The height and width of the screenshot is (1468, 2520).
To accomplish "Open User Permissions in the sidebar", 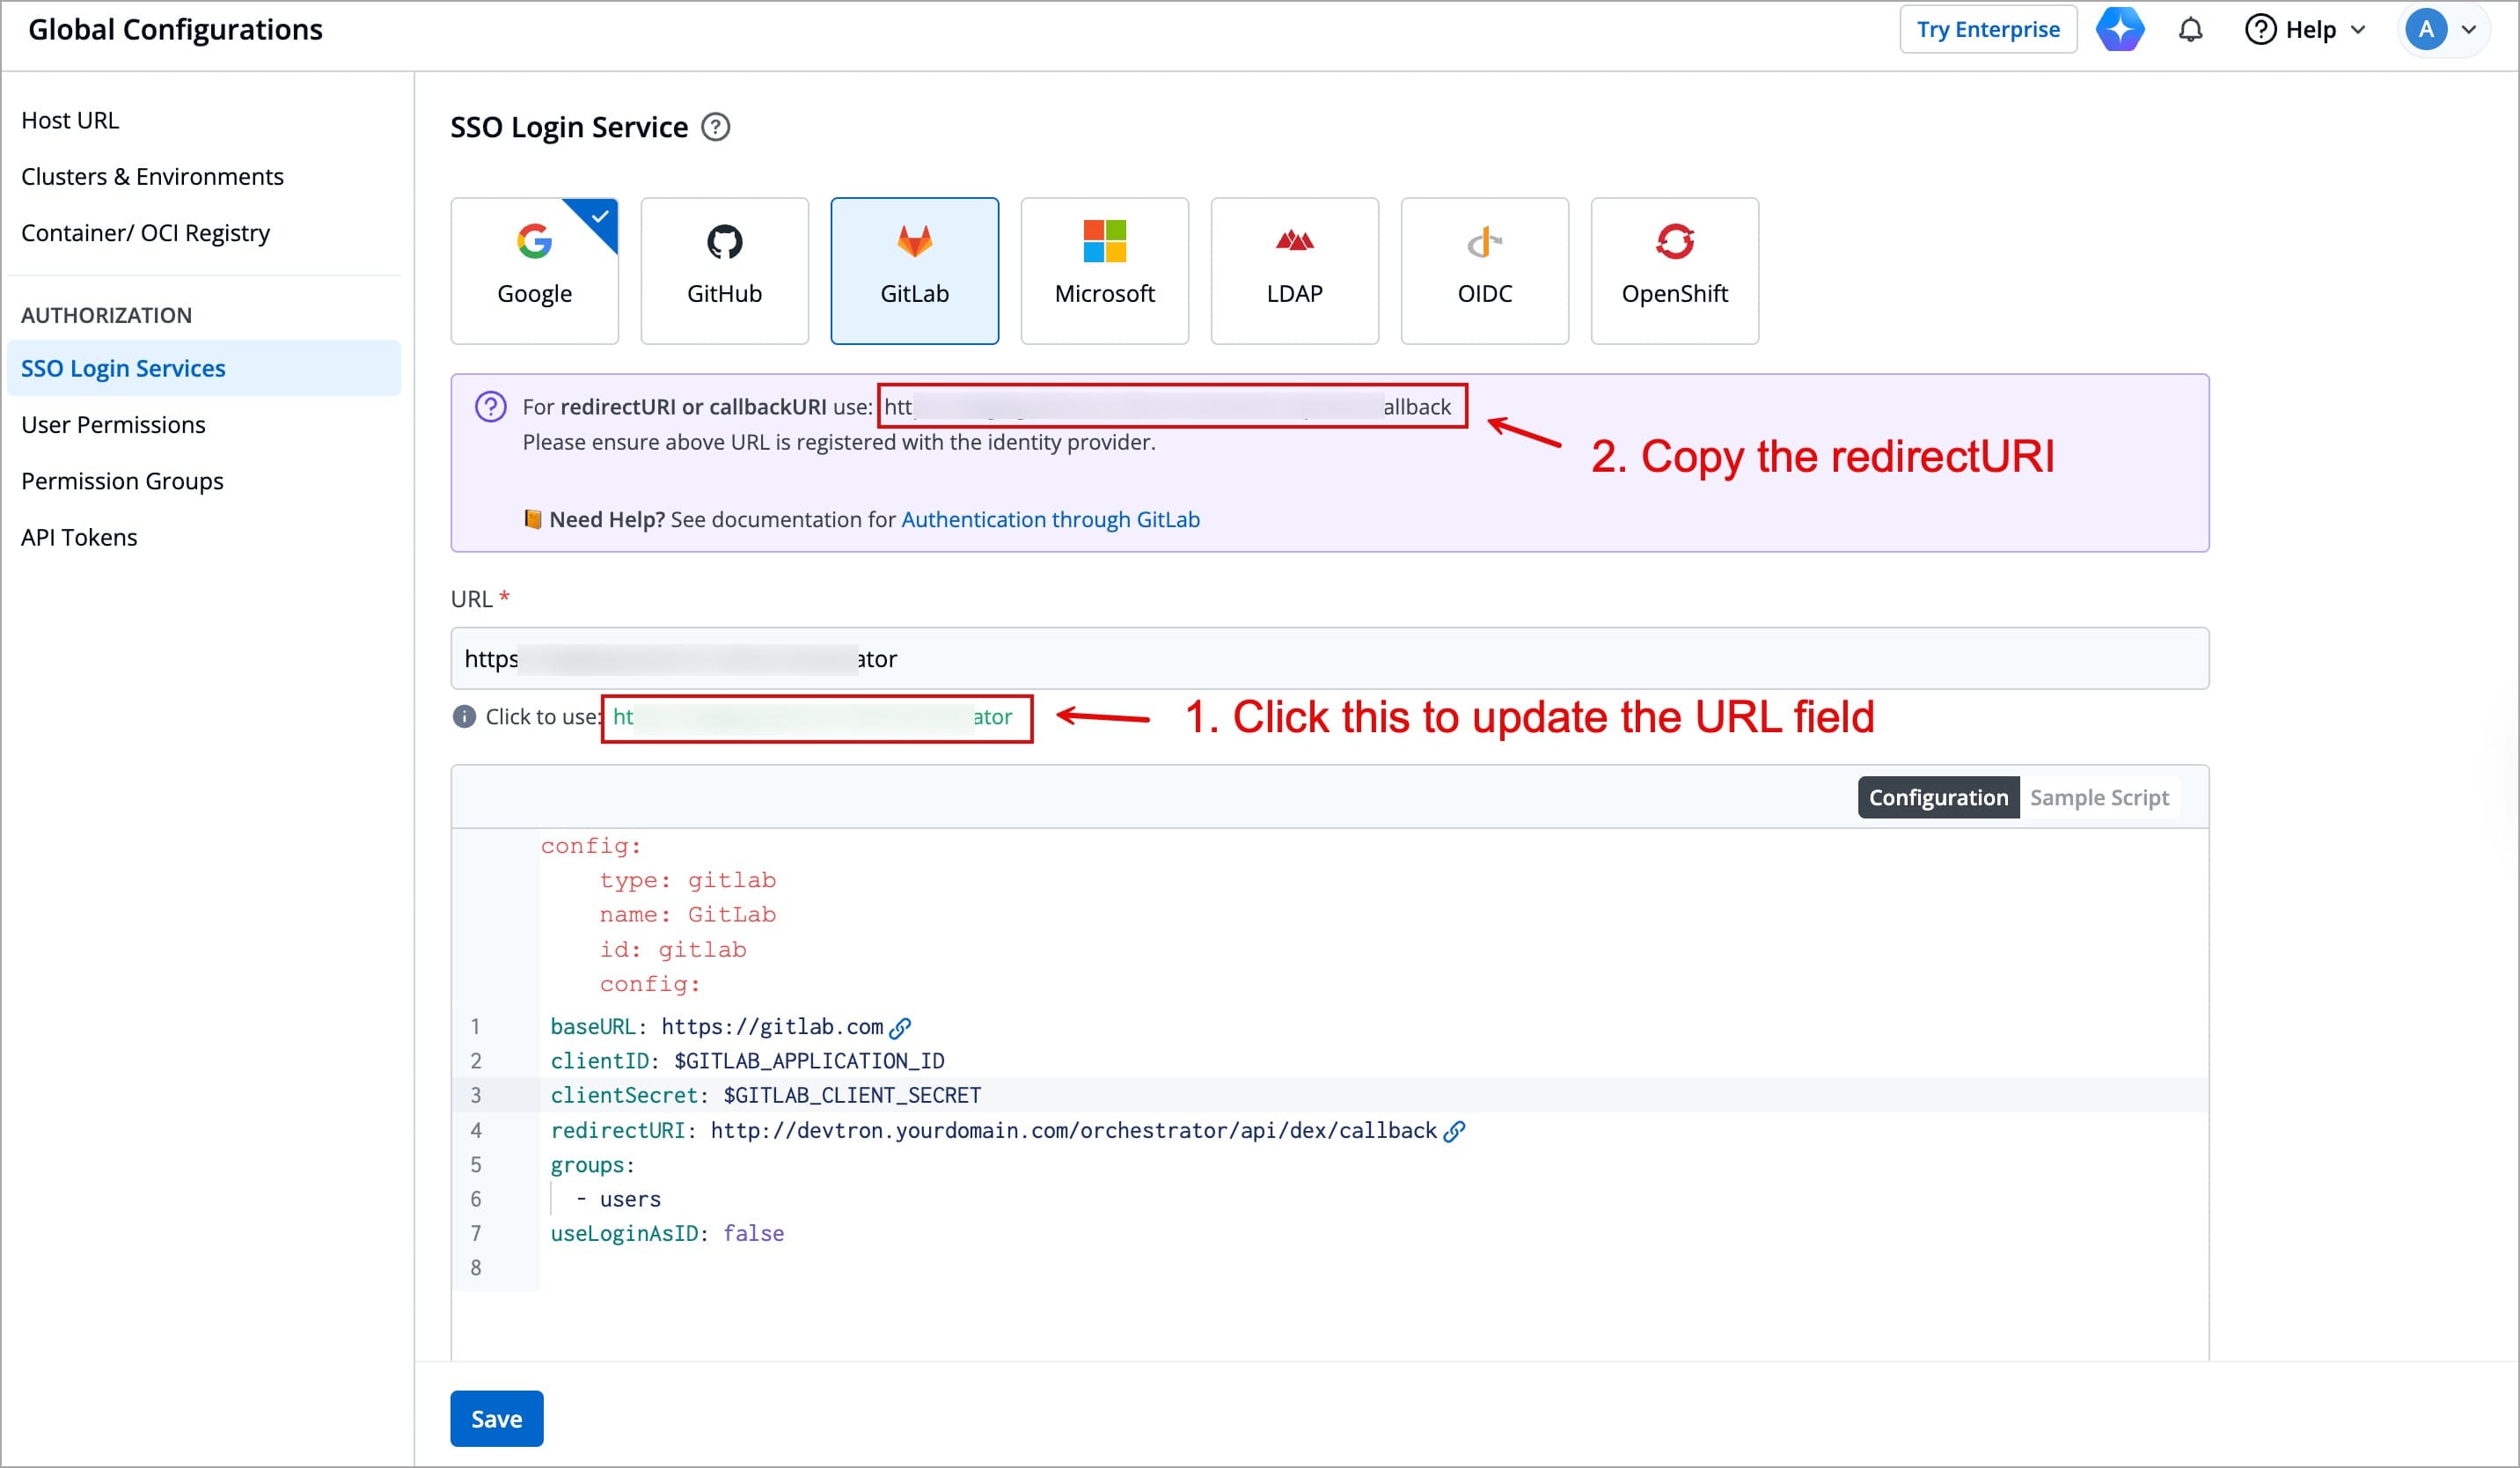I will (113, 424).
